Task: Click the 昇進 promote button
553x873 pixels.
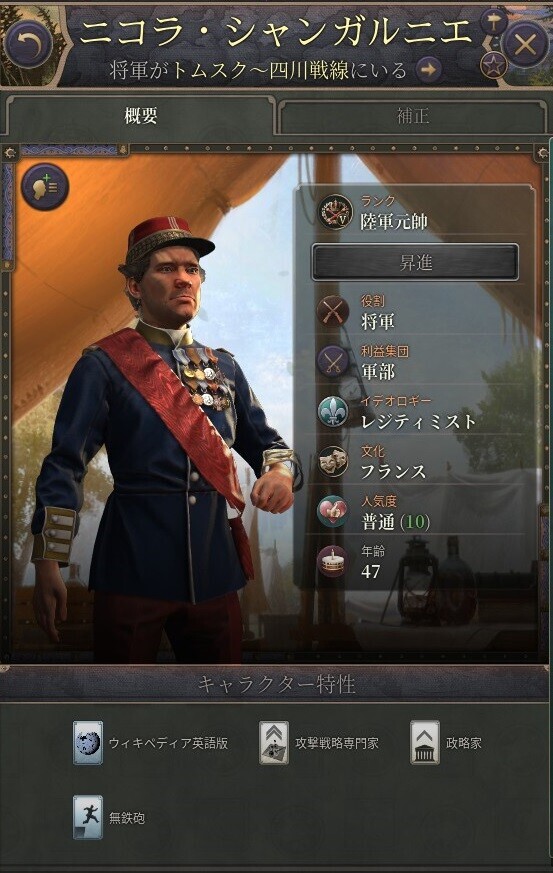Action: pos(415,262)
